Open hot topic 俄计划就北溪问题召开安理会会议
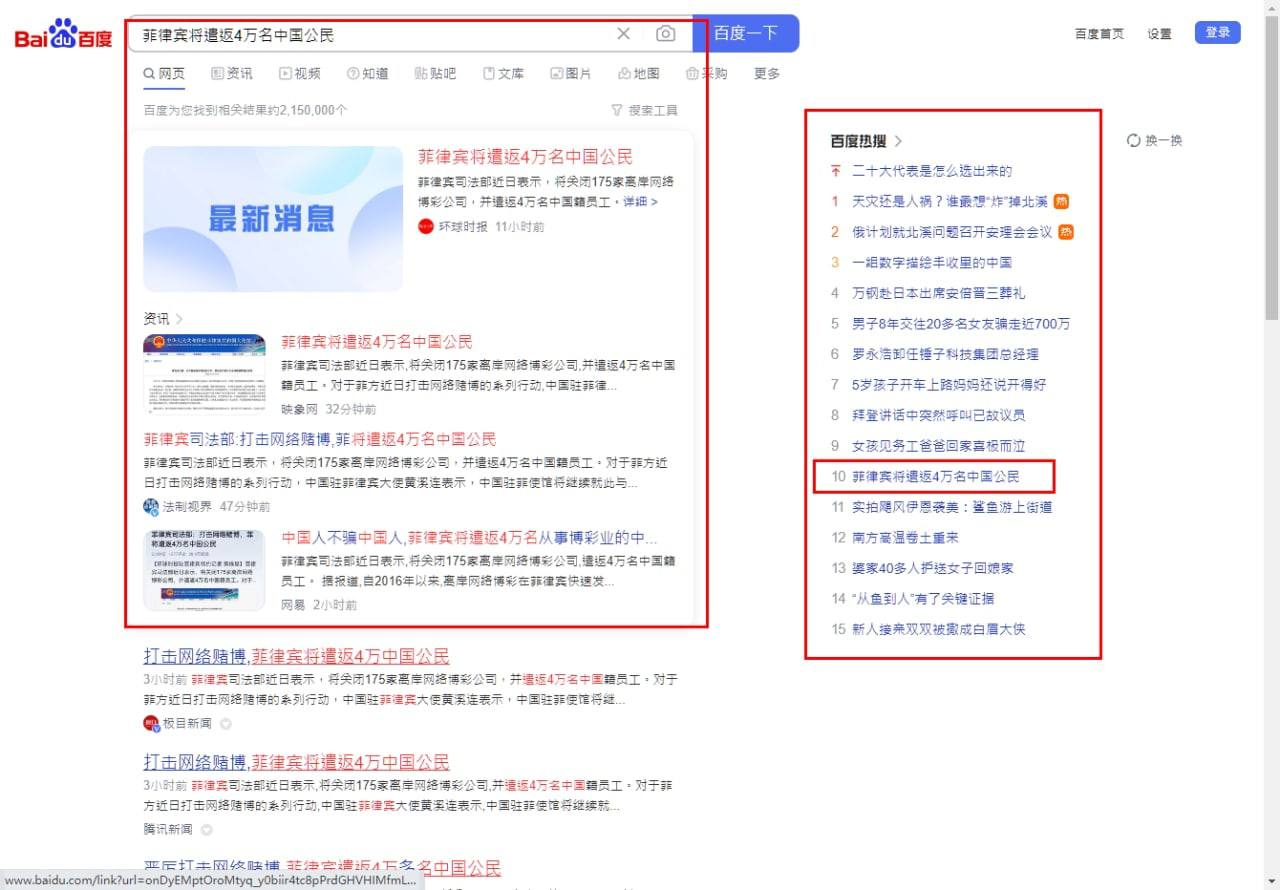The height and width of the screenshot is (890, 1280). [952, 232]
